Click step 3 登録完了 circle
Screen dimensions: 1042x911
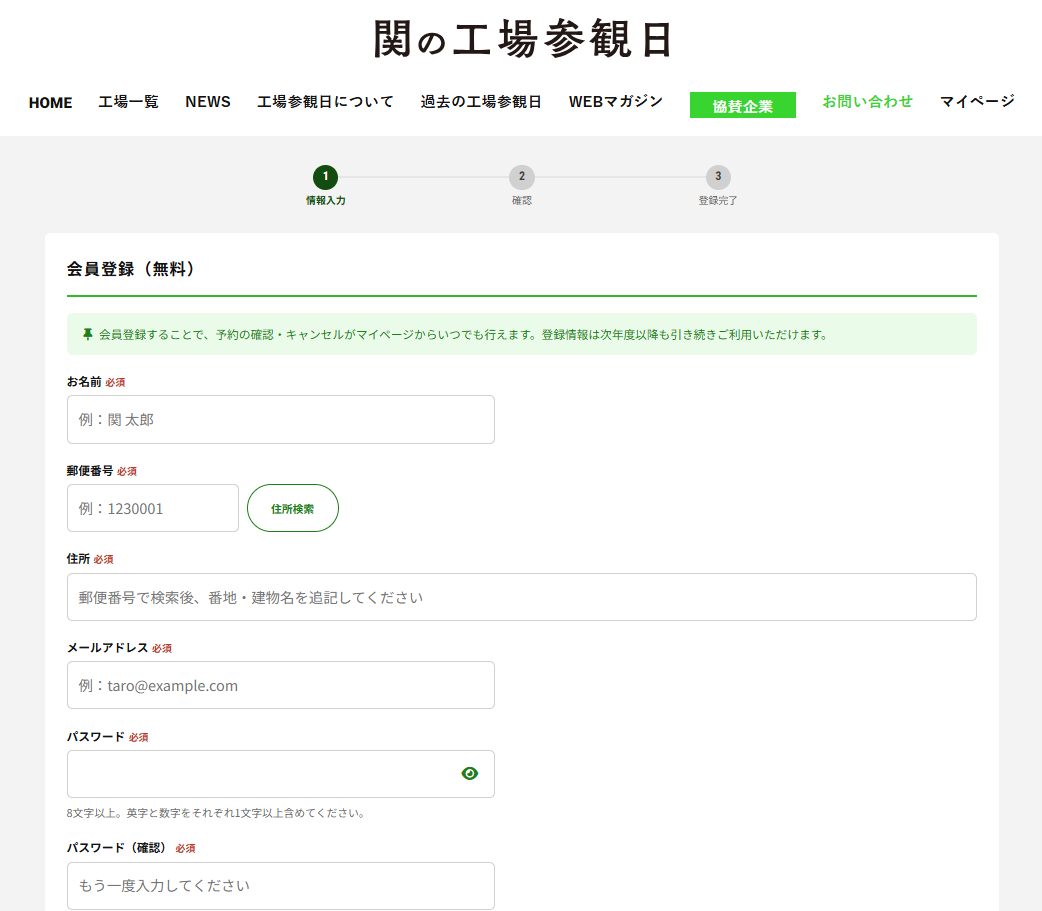pyautogui.click(x=718, y=177)
